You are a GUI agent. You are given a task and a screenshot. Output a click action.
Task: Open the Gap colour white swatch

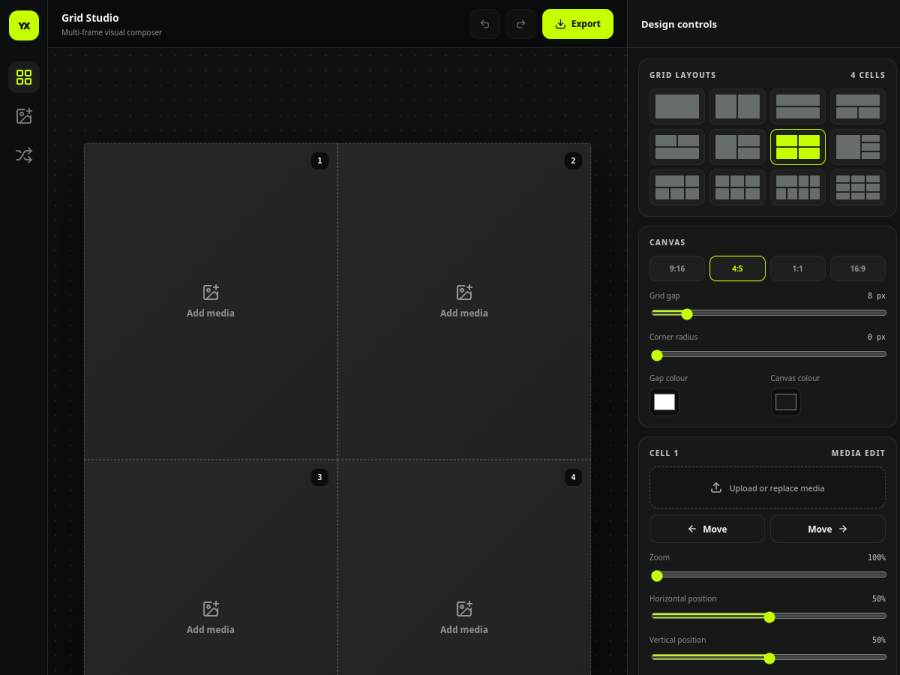point(664,402)
